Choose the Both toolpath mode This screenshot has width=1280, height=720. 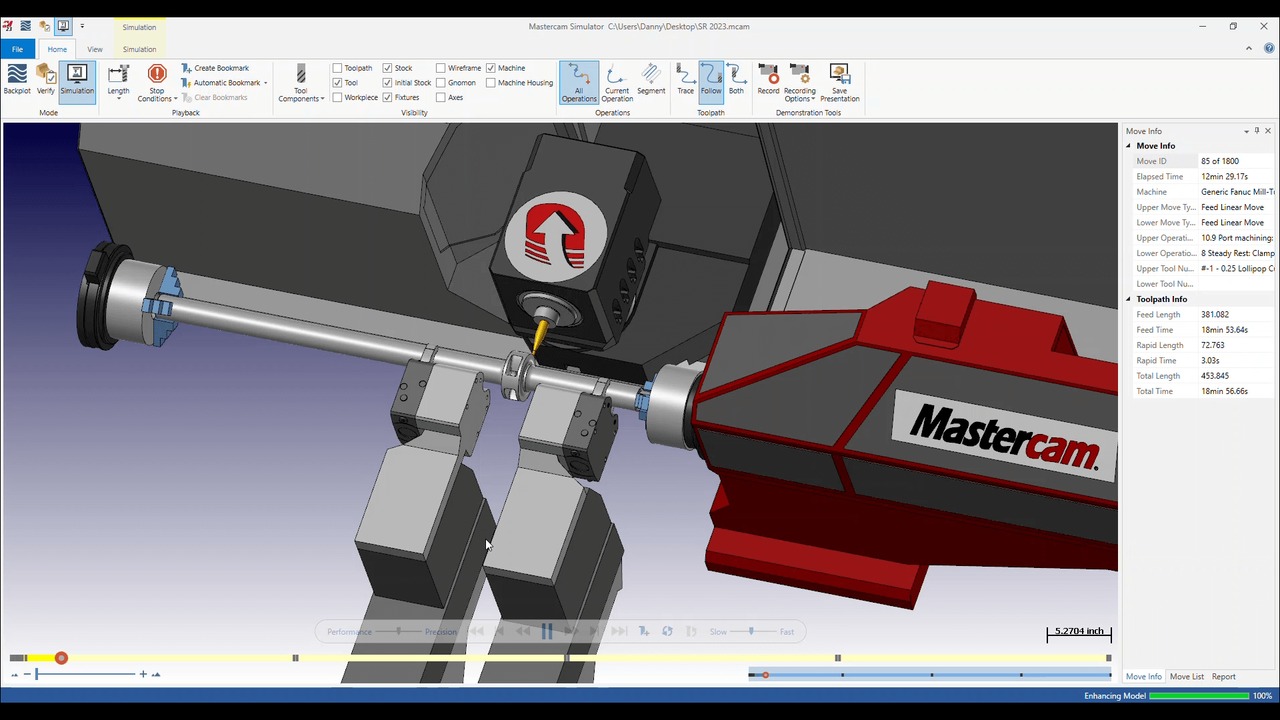point(736,80)
